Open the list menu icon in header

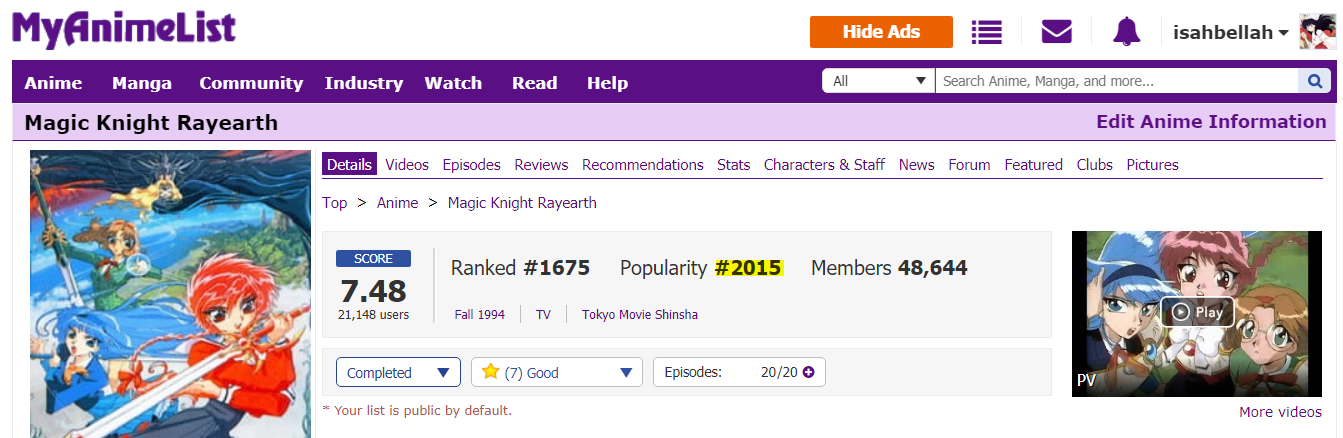tap(987, 32)
